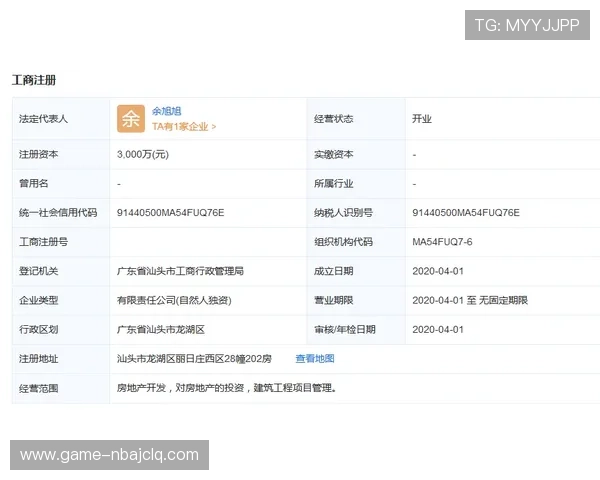Select the 经营状态 label
600x480 pixels.
(x=334, y=119)
